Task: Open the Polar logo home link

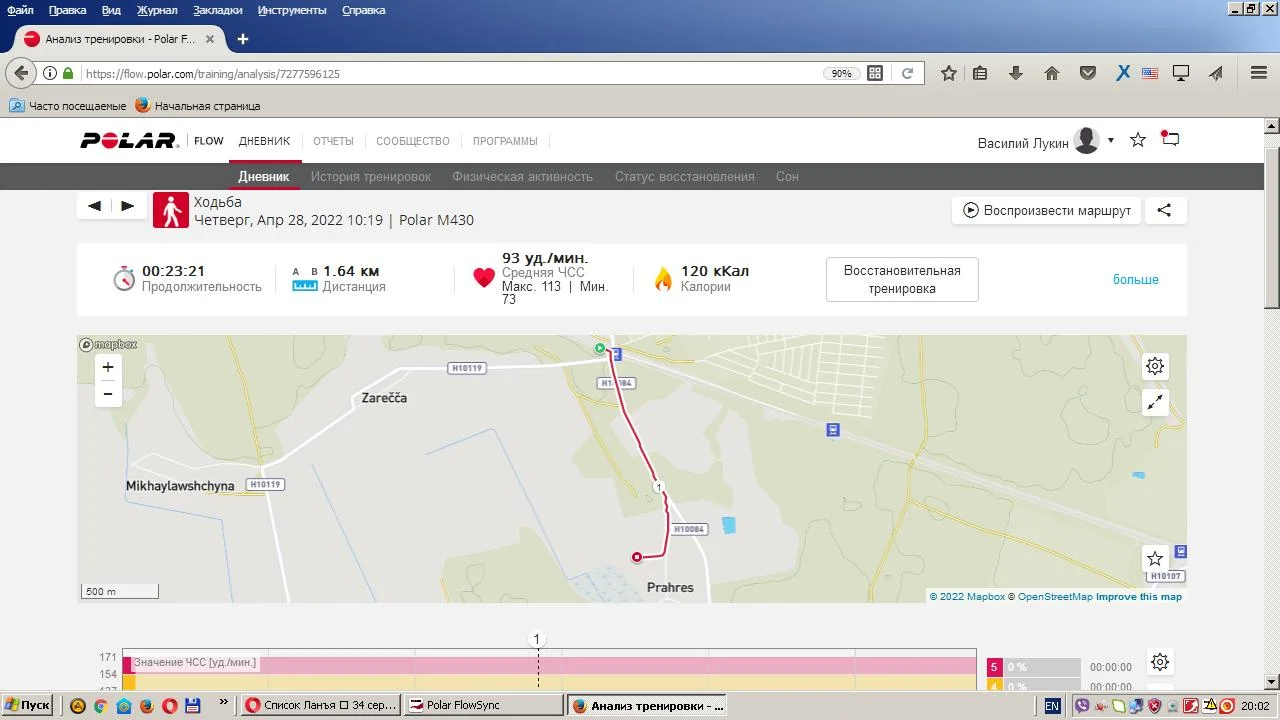Action: tap(129, 141)
